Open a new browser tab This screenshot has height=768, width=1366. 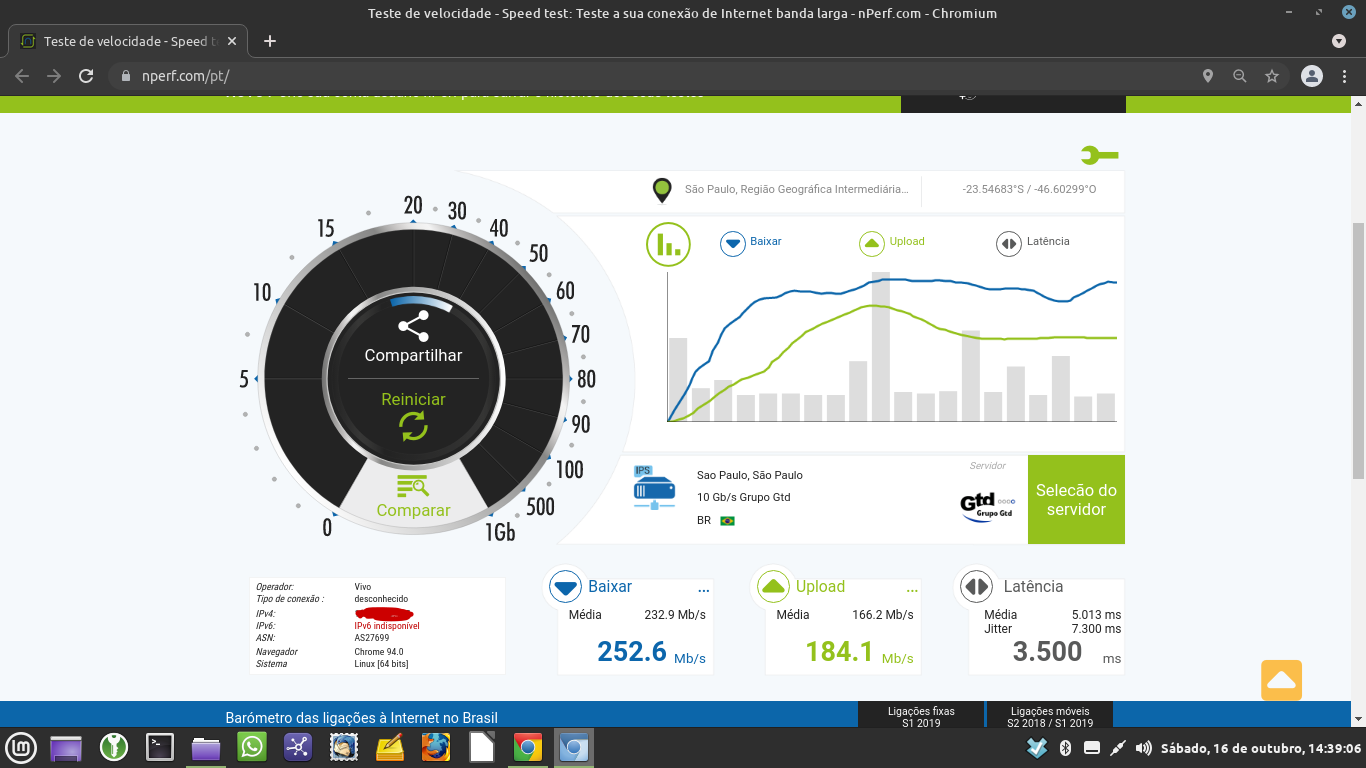[x=269, y=41]
